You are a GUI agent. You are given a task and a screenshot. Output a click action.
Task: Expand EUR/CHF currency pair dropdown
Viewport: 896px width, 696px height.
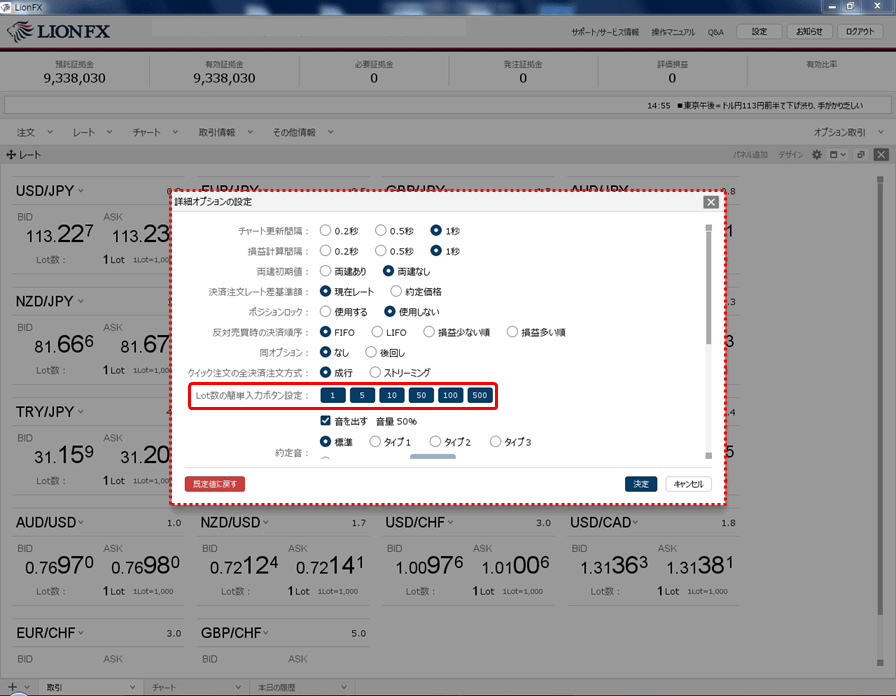click(x=81, y=633)
